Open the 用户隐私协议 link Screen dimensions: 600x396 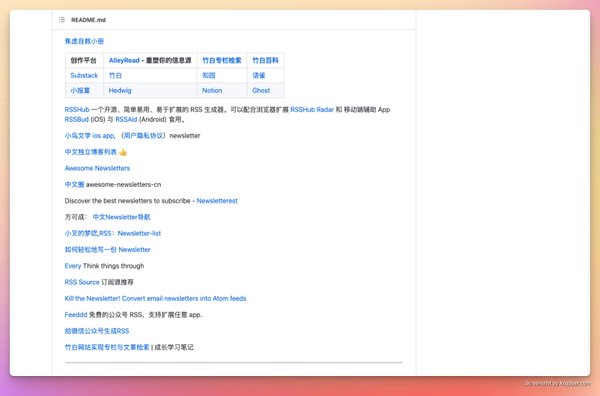coord(144,135)
